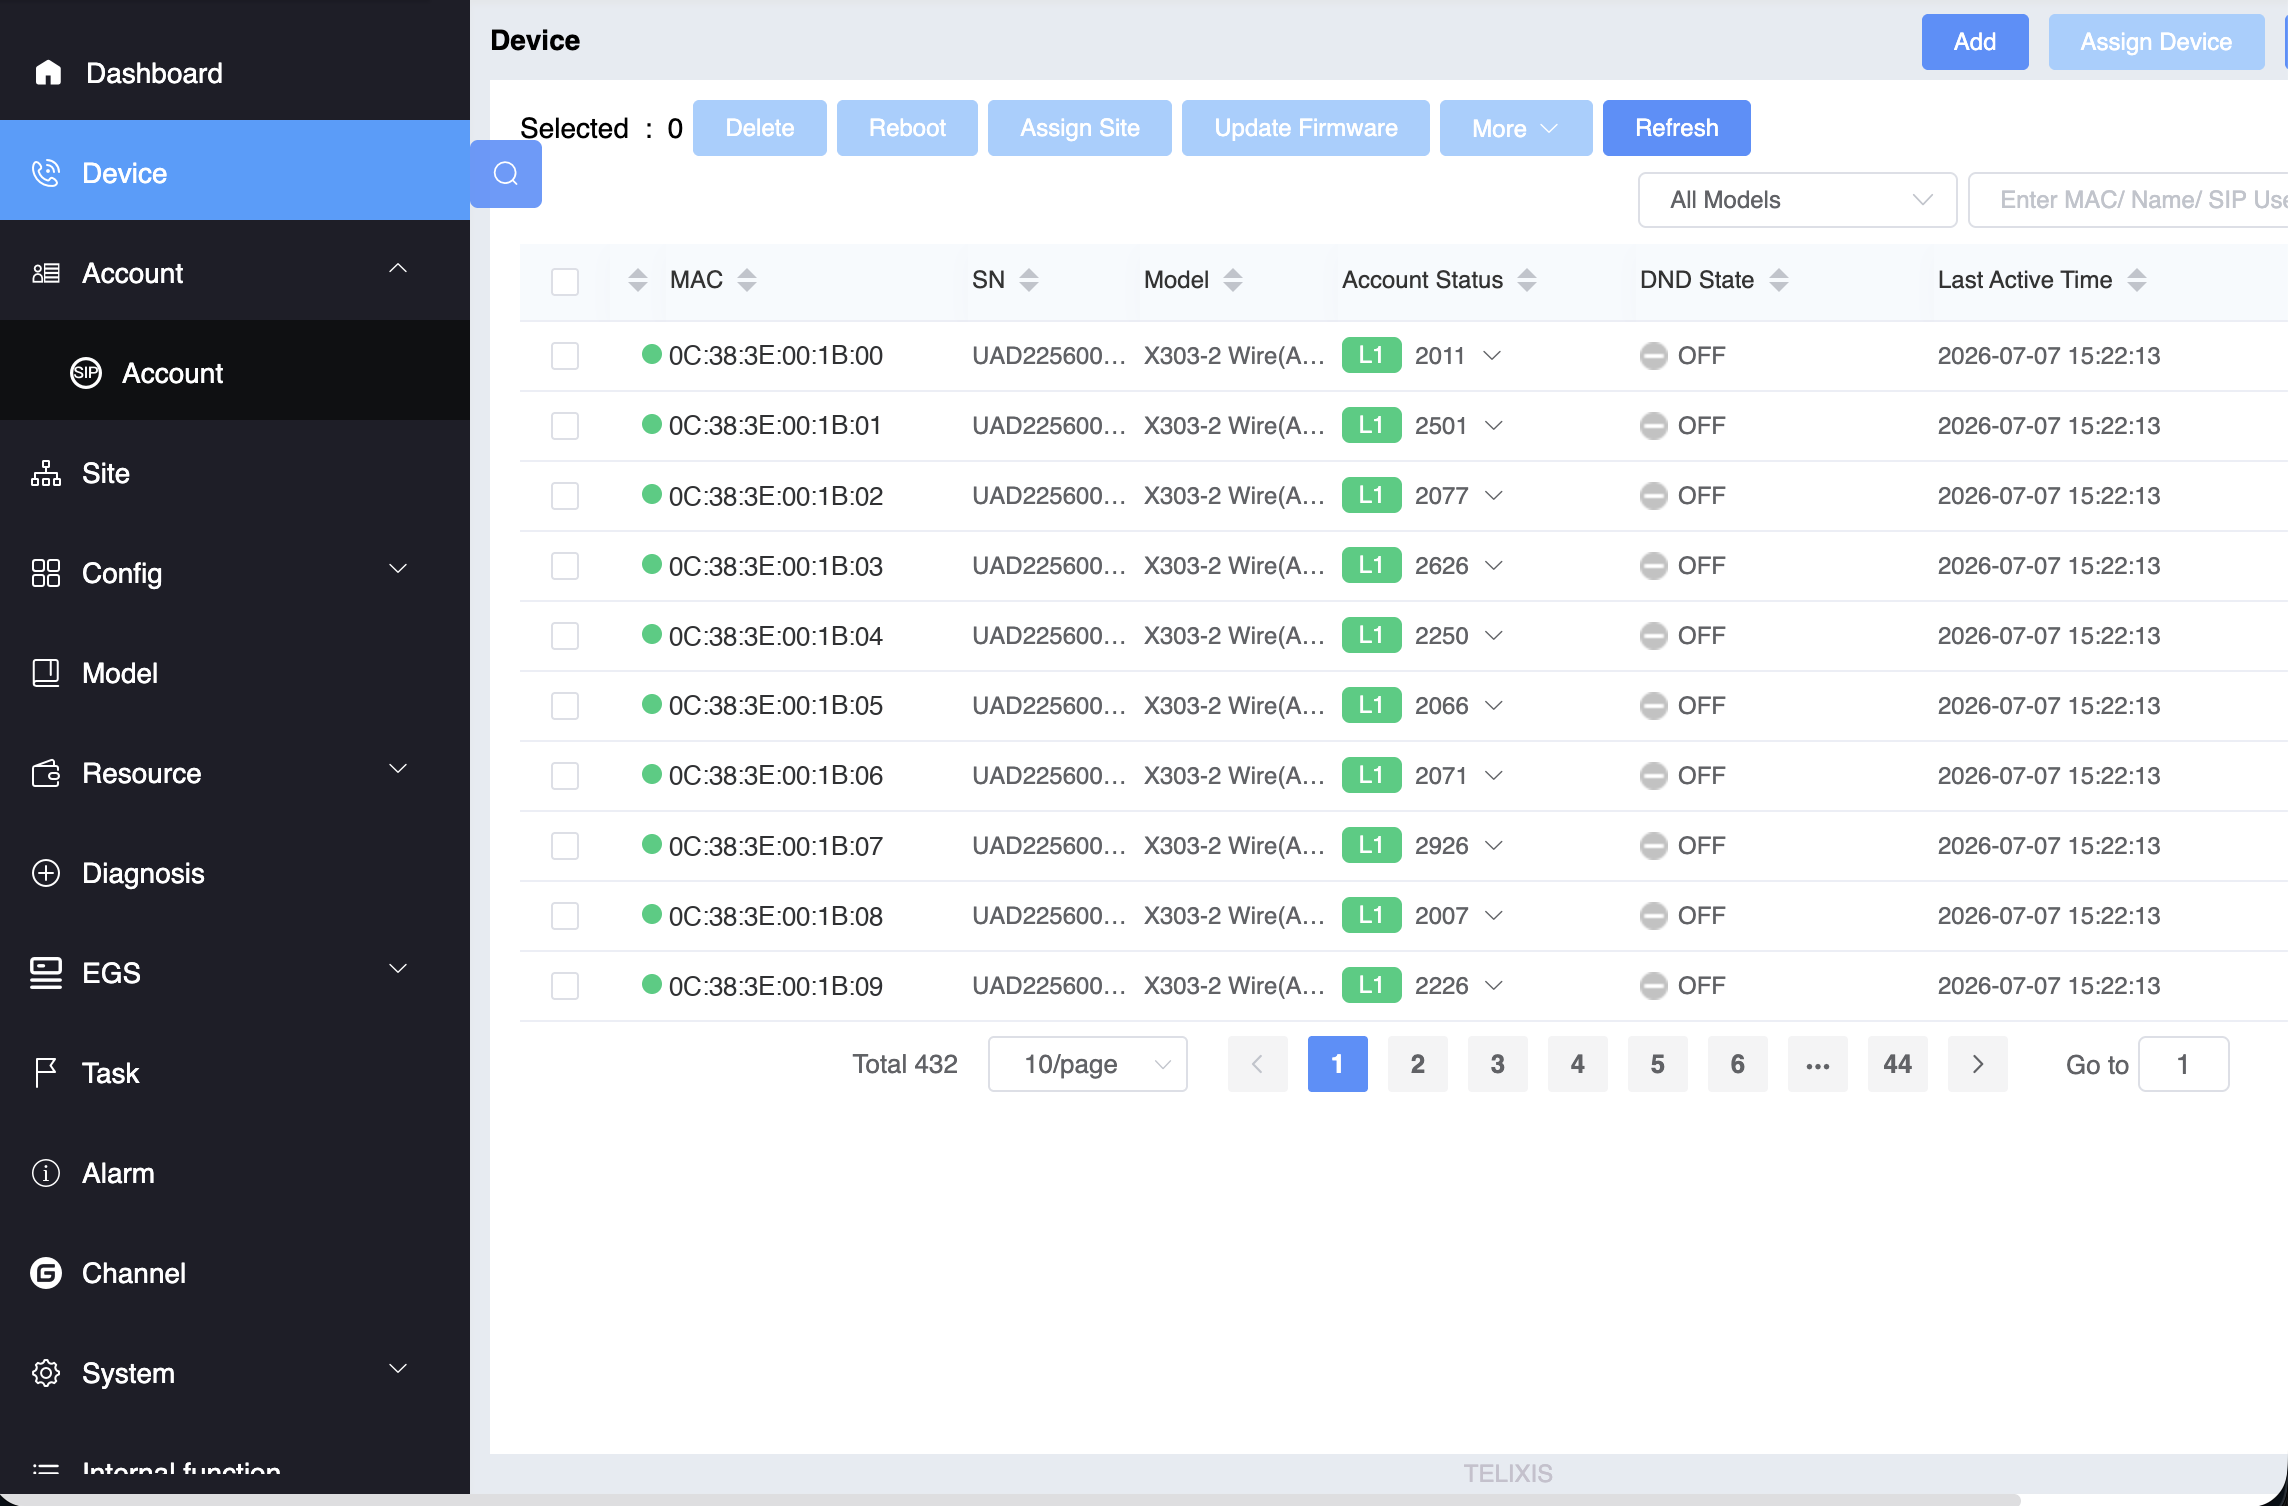The width and height of the screenshot is (2288, 1506).
Task: Check the box for 0C:38:3E:00:1B:00
Action: coord(565,356)
